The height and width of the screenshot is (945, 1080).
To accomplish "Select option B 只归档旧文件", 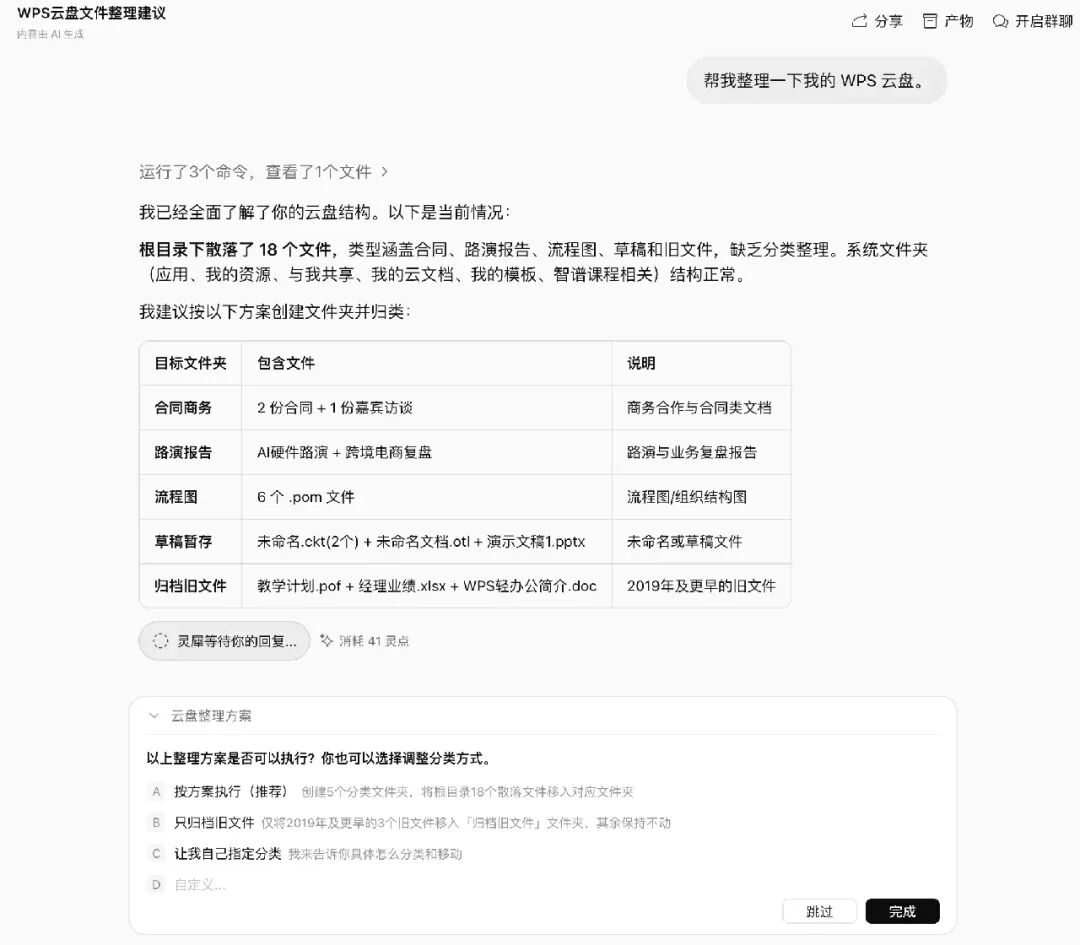I will [409, 822].
